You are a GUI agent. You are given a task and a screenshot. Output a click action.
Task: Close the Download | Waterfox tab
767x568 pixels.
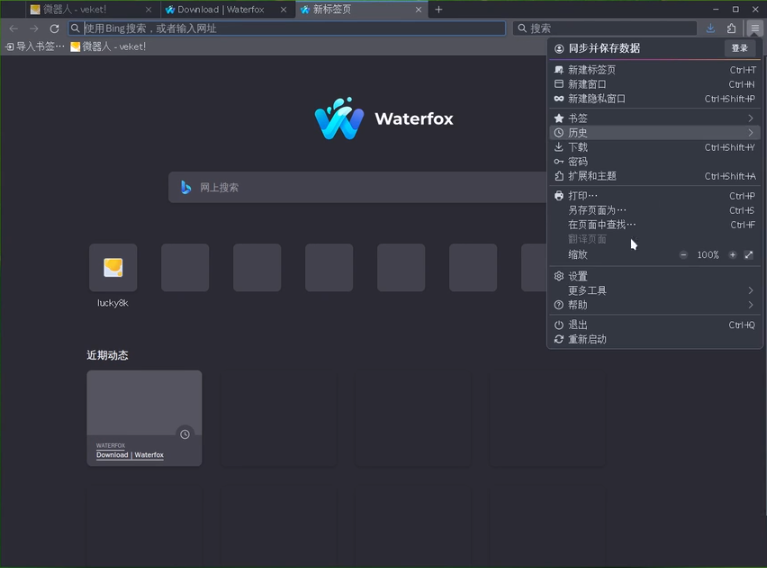pos(283,9)
